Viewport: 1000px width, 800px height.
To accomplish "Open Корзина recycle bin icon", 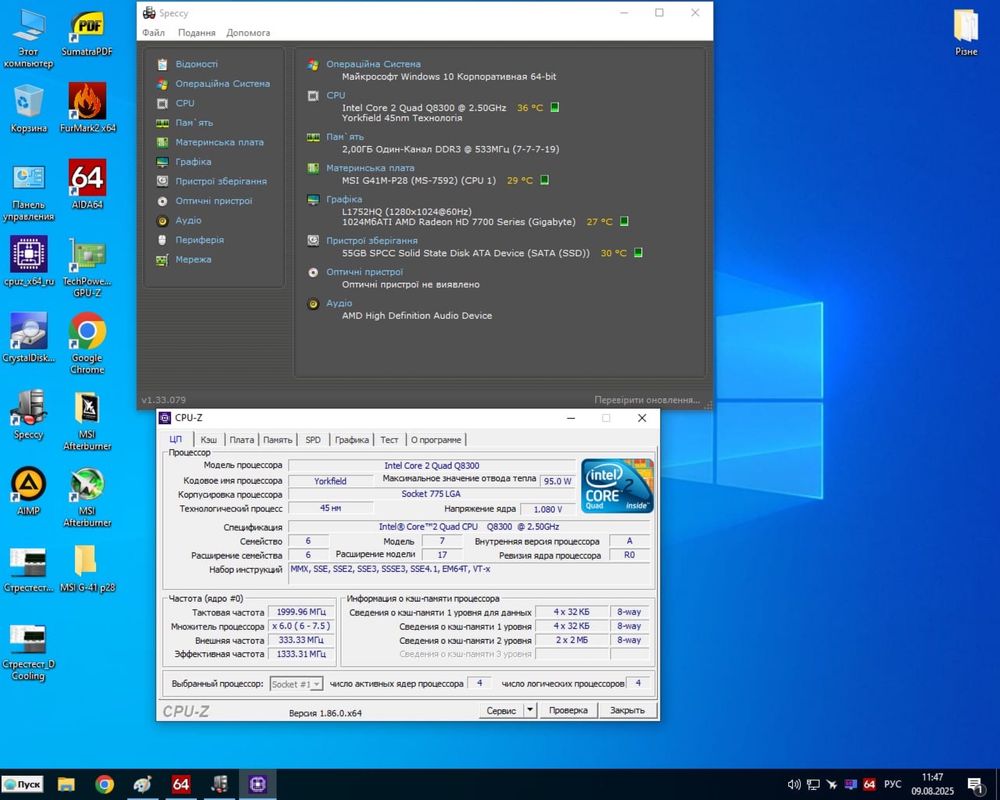I will pyautogui.click(x=29, y=108).
